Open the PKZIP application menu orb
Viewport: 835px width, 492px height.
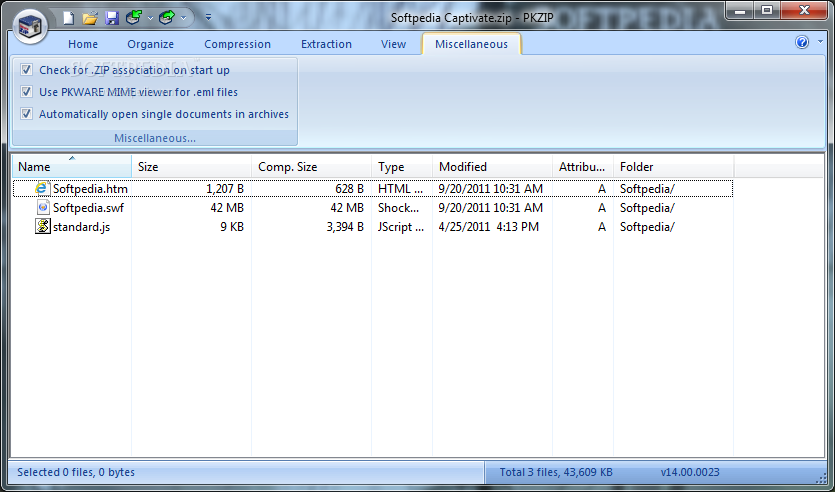click(x=30, y=25)
